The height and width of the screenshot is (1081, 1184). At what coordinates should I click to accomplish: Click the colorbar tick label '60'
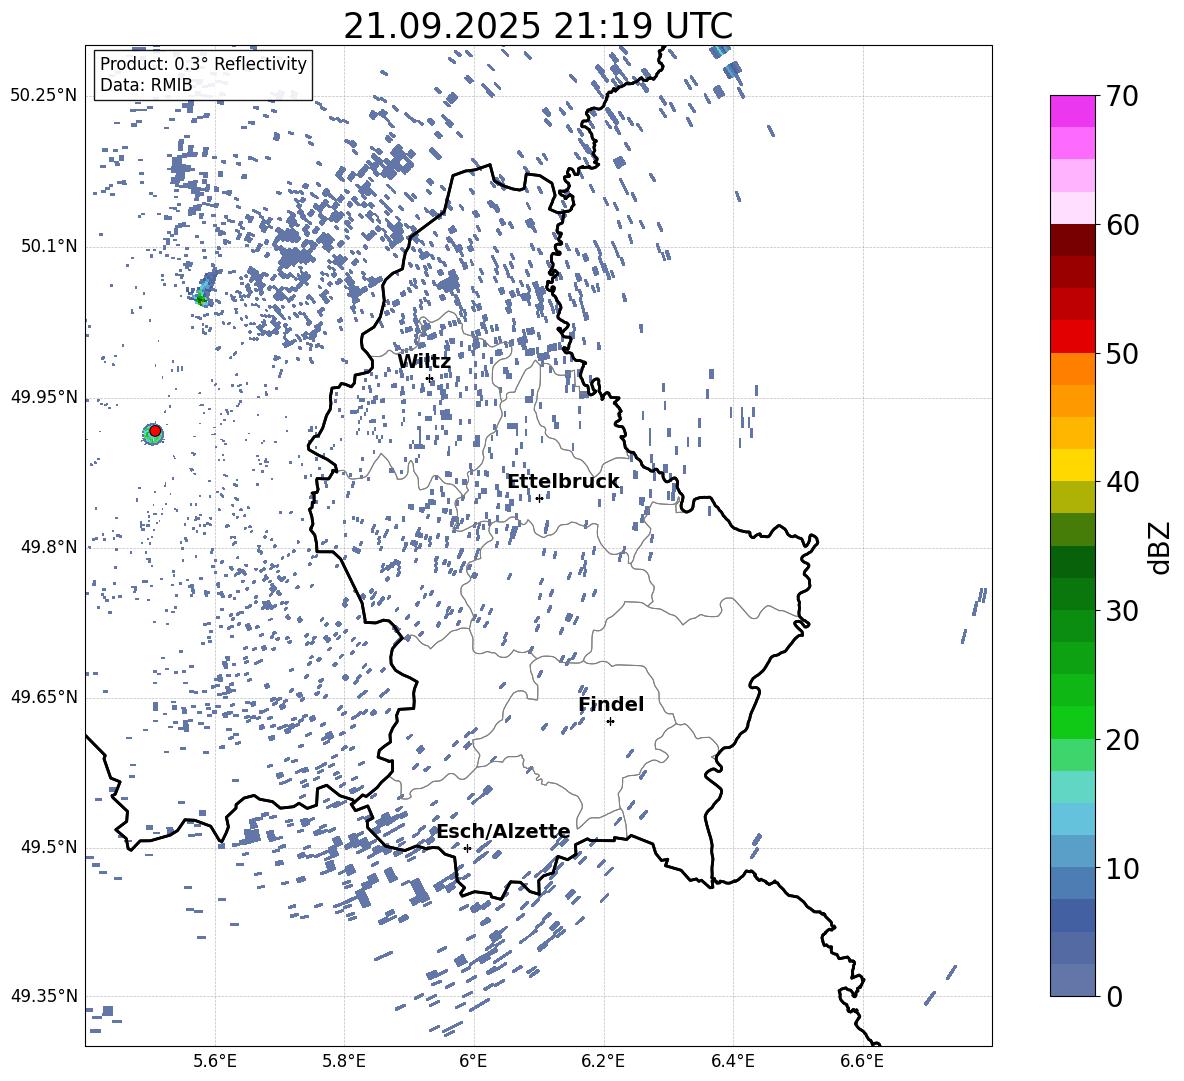(x=1122, y=225)
